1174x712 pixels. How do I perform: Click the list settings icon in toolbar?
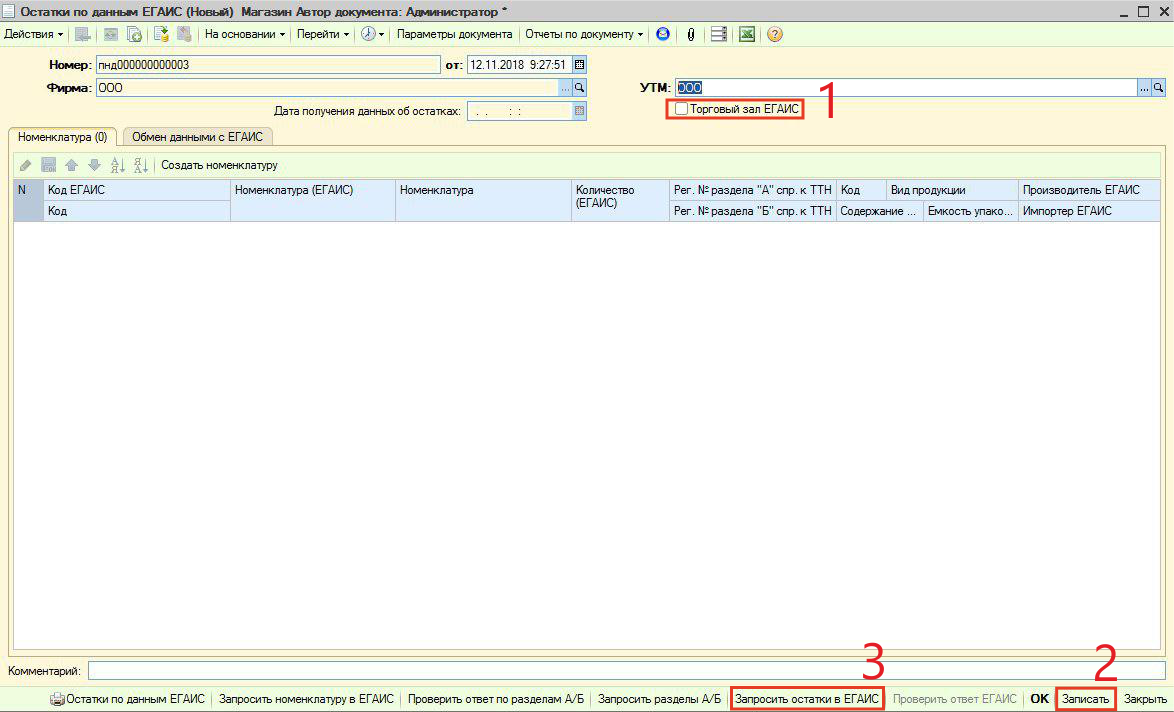(x=719, y=34)
